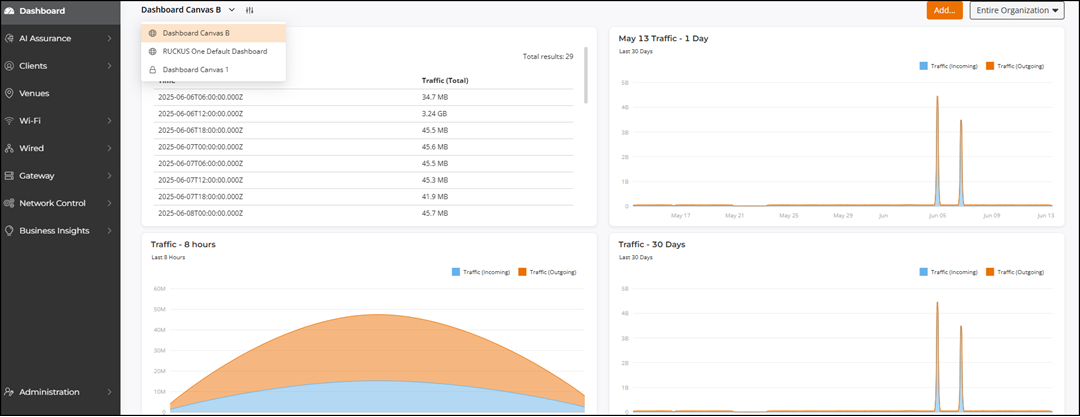Click the Wired network icon in the sidebar
This screenshot has height=417, width=1080.
coord(10,148)
